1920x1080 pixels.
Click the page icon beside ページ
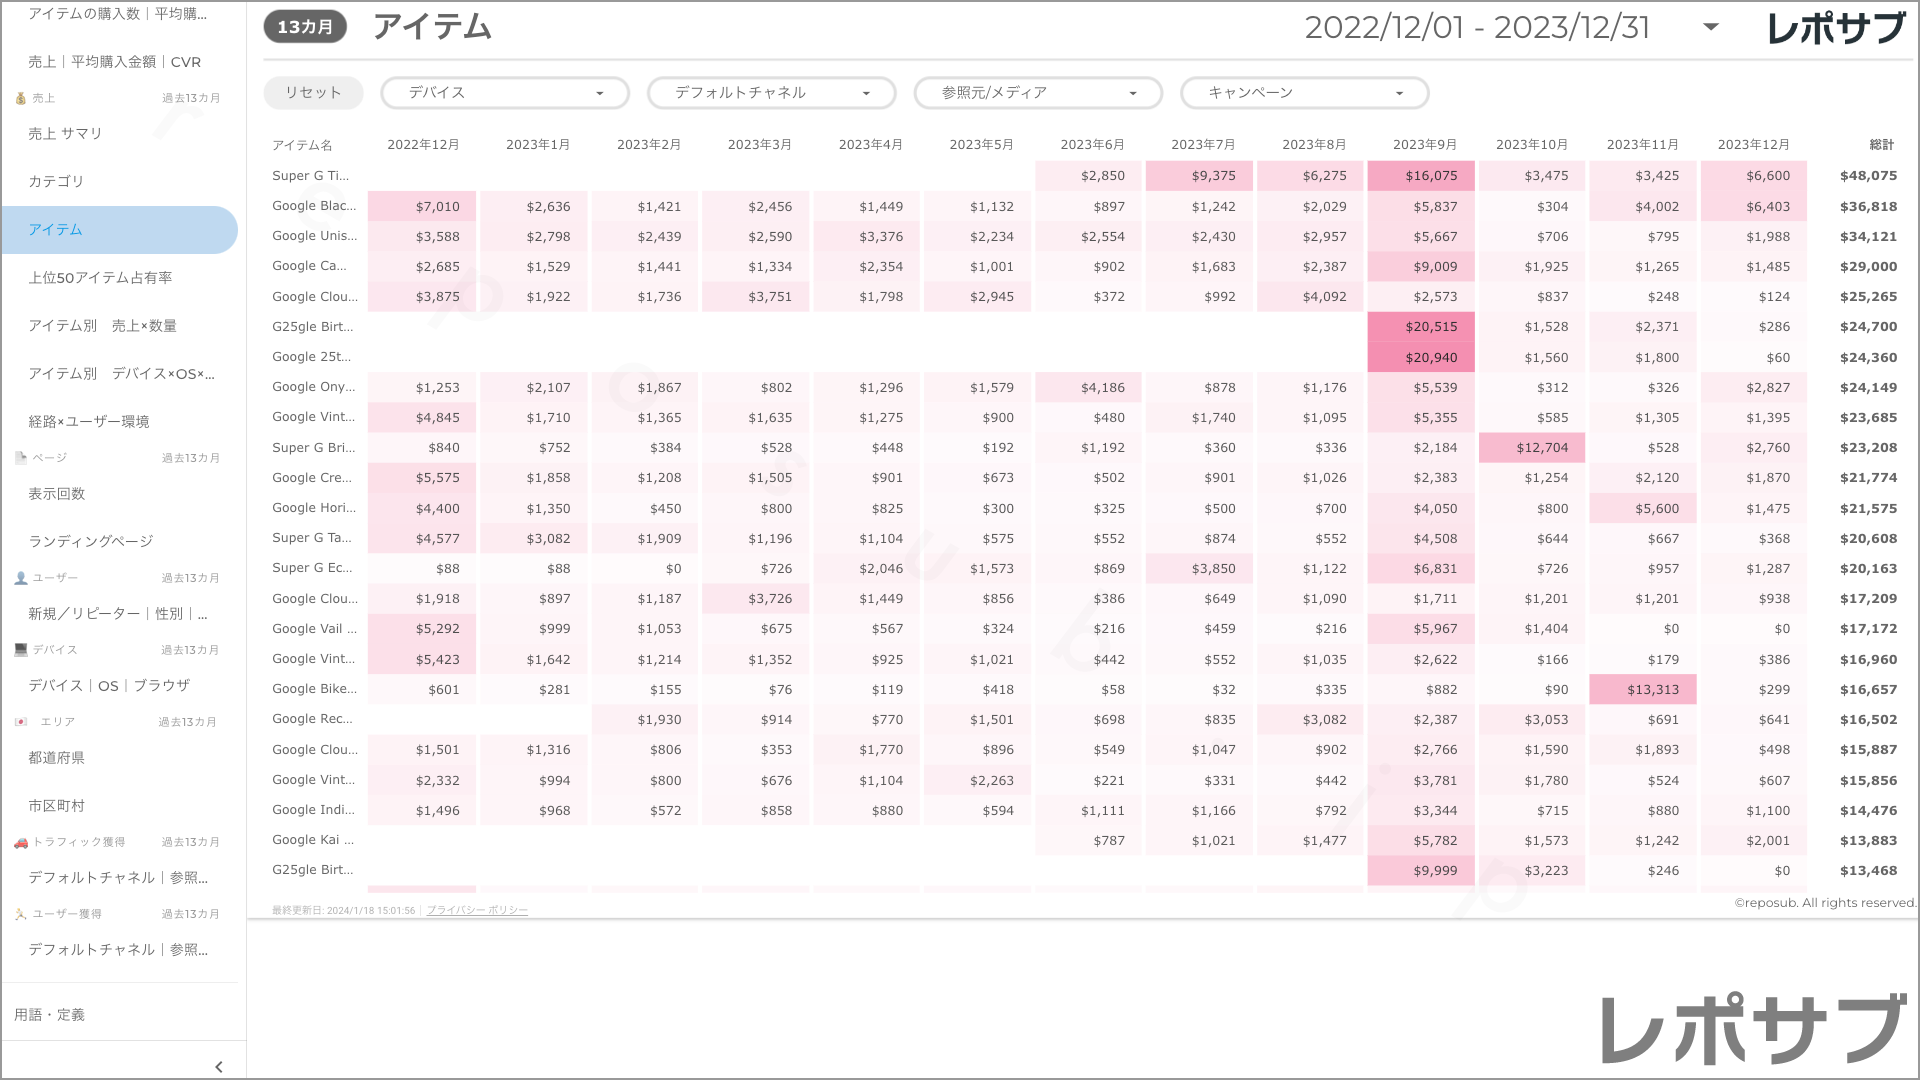point(20,458)
